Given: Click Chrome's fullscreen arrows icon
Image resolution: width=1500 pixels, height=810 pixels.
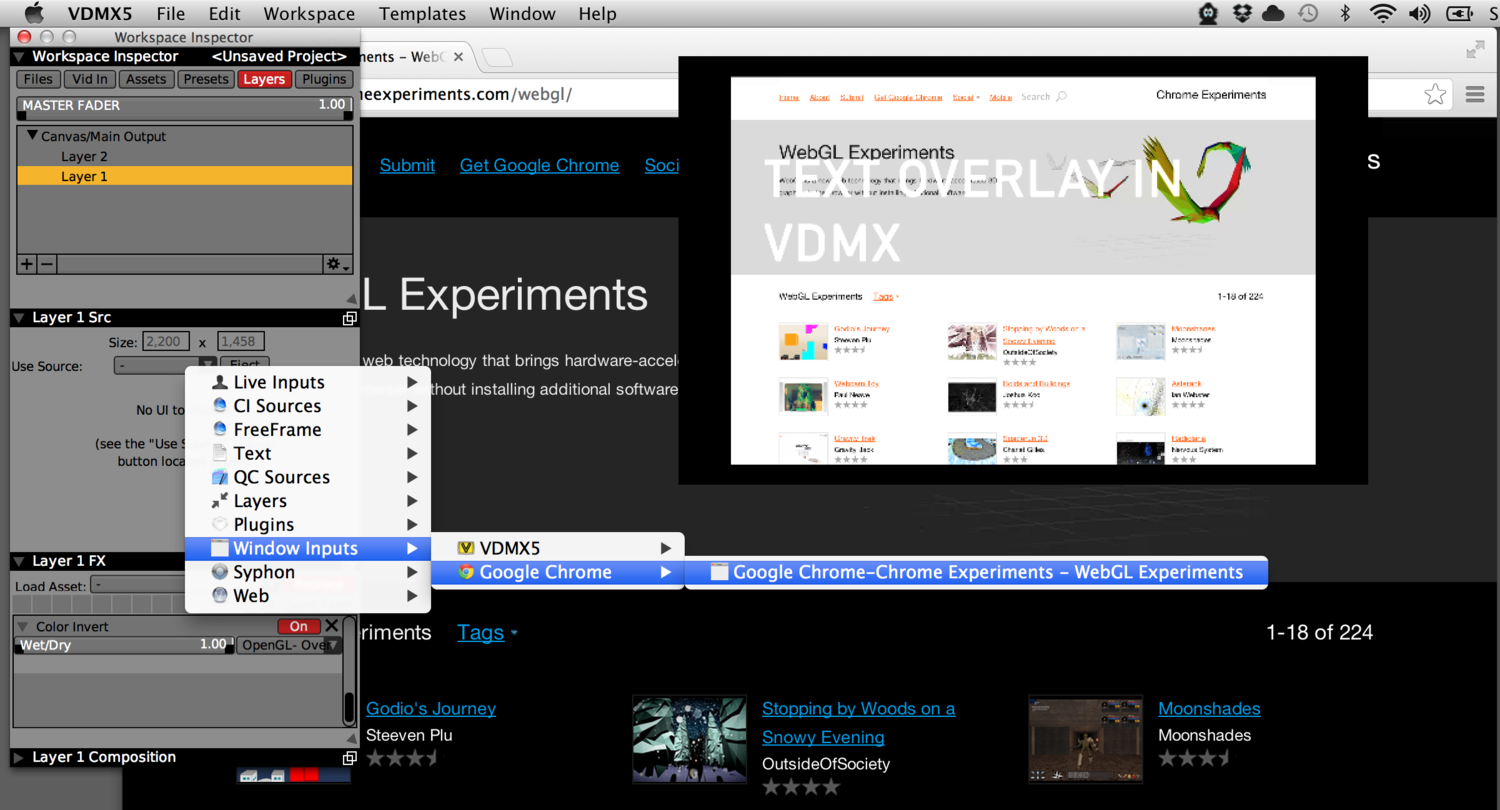Looking at the screenshot, I should coord(1475,49).
